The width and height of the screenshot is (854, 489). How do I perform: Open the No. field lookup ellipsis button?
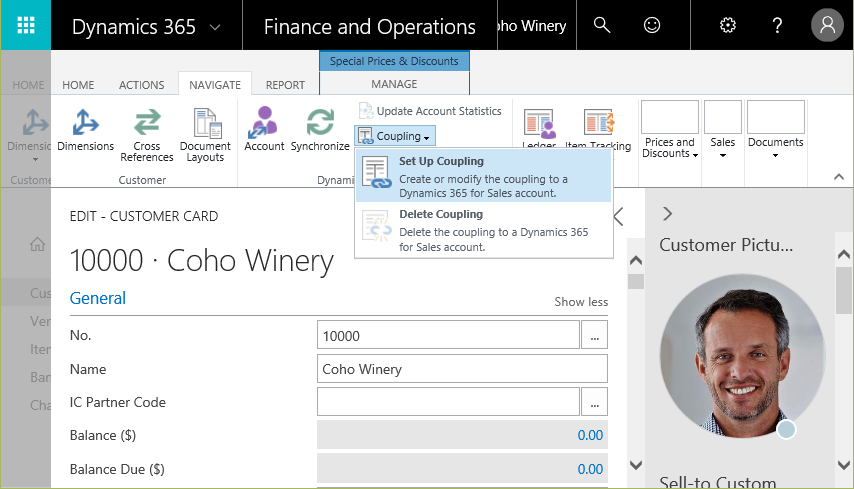pos(594,335)
